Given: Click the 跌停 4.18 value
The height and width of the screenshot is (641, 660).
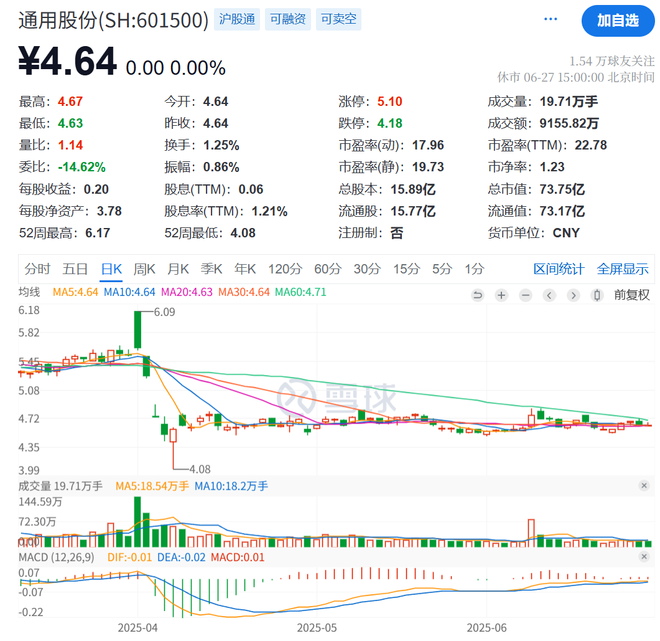Looking at the screenshot, I should point(389,123).
